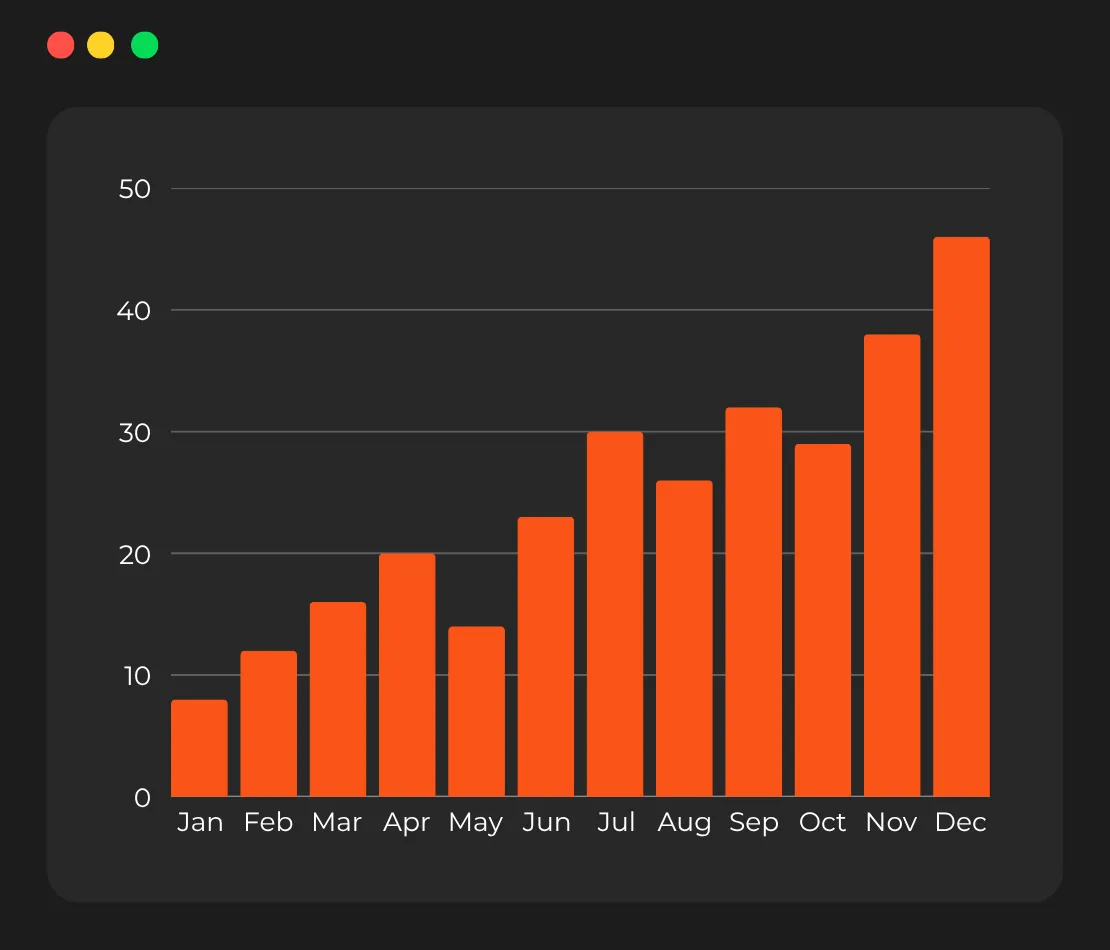The image size is (1110, 950).
Task: Select the Jun bar in the chart
Action: (x=546, y=657)
